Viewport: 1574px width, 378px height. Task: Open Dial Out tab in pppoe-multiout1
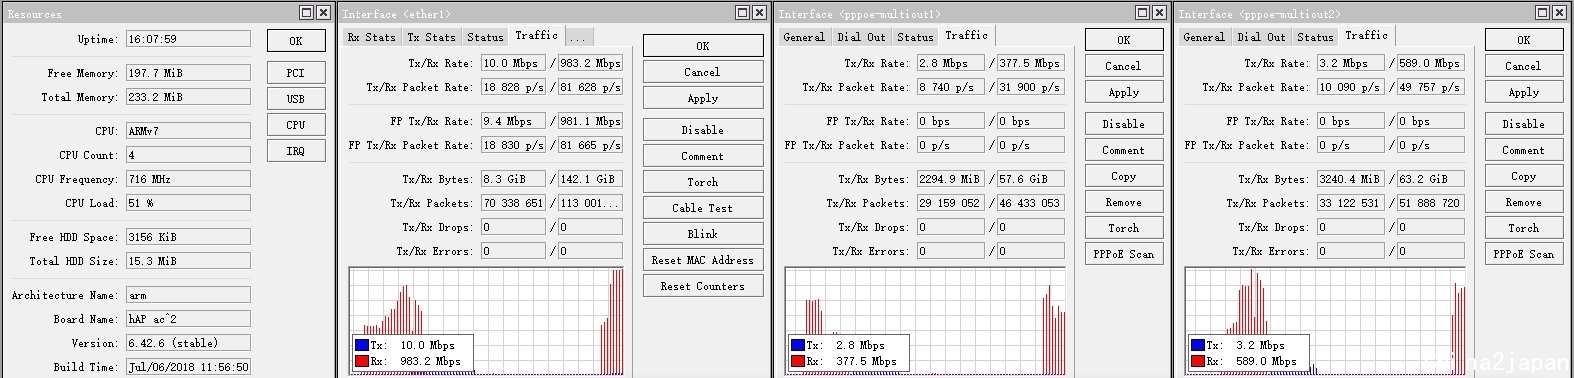(862, 37)
